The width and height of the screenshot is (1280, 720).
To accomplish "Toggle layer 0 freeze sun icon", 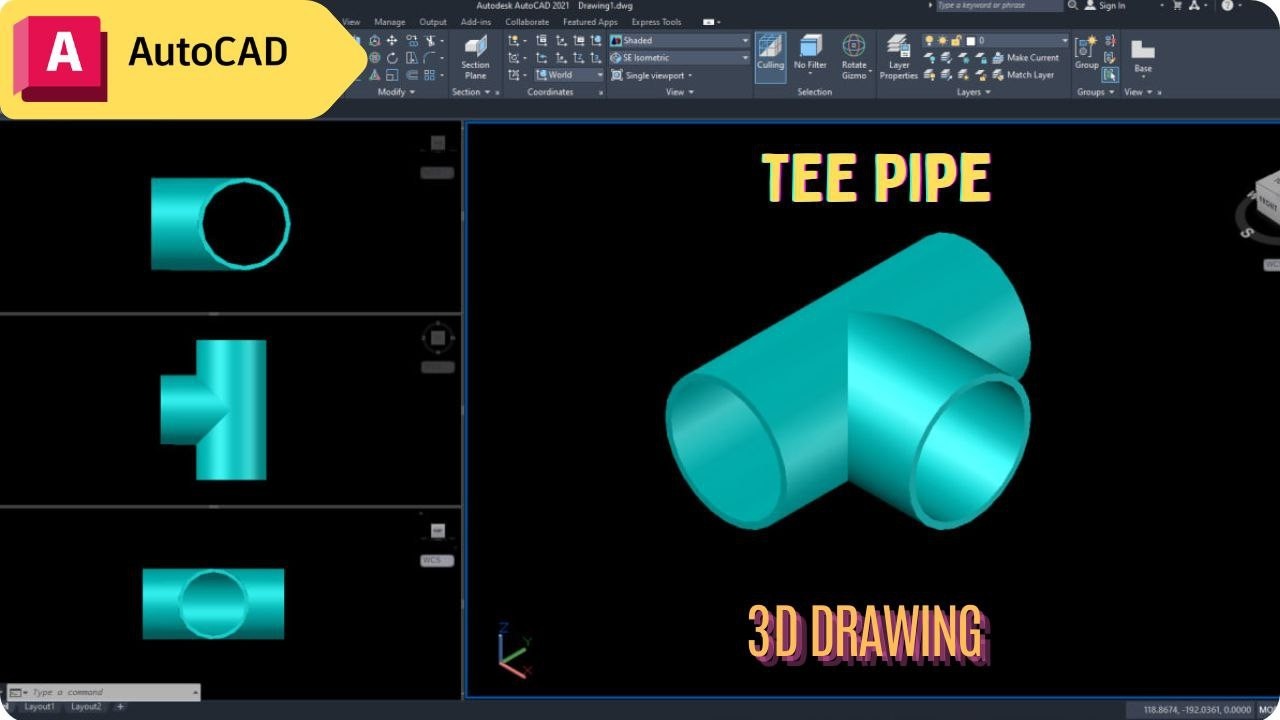I will pyautogui.click(x=943, y=40).
